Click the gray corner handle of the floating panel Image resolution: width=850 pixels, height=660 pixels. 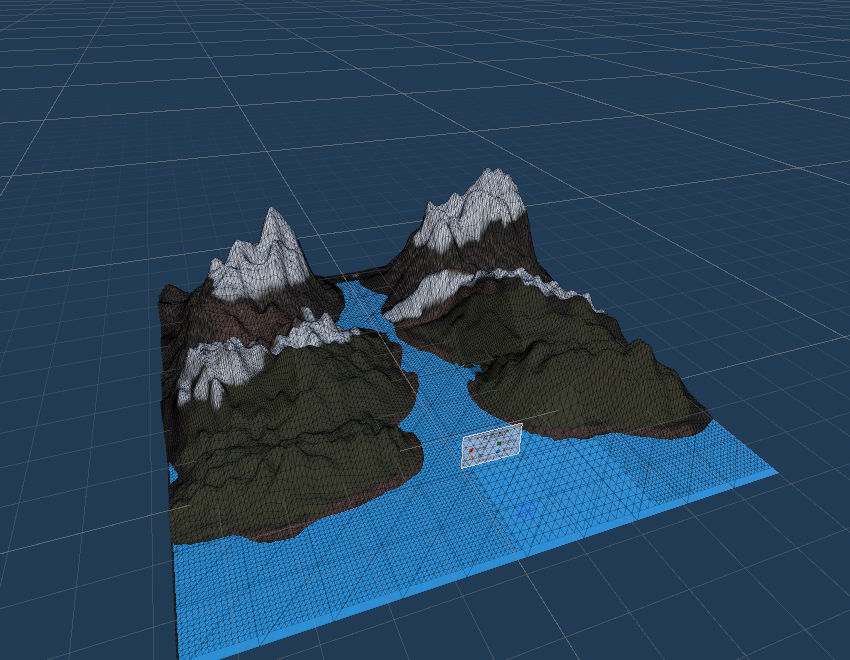click(520, 427)
